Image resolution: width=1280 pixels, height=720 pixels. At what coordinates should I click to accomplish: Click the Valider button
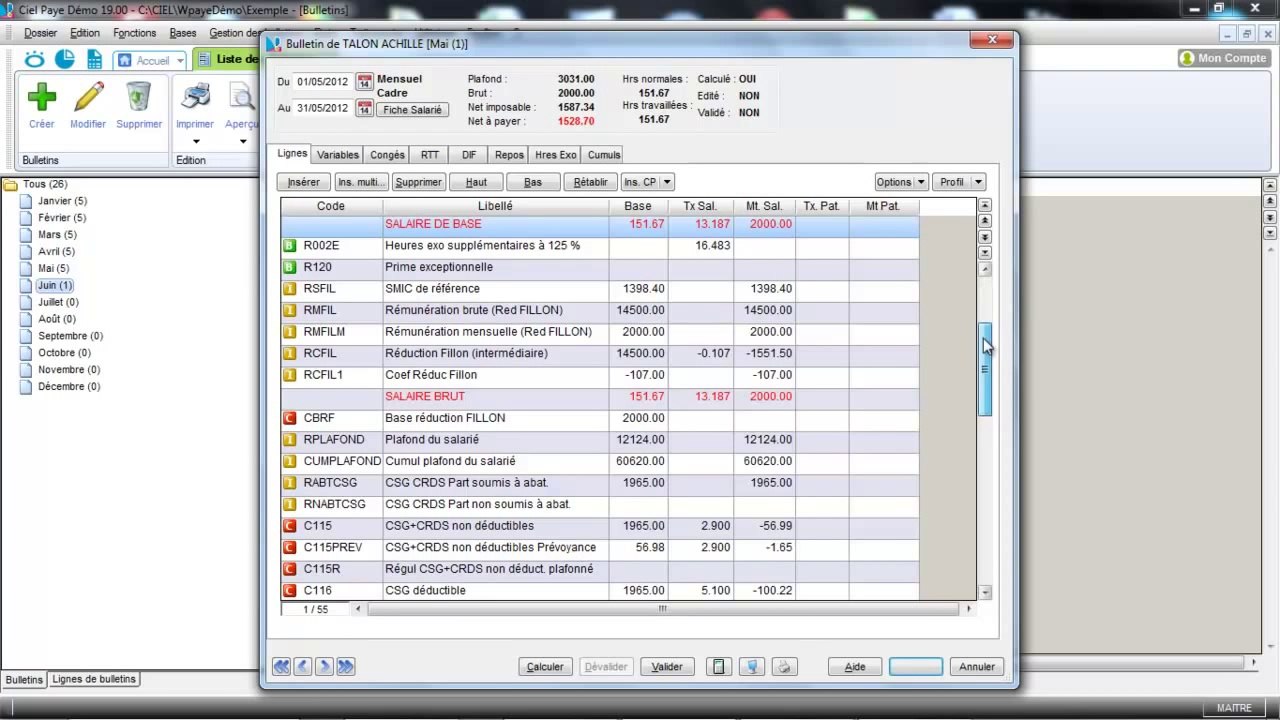(x=667, y=667)
